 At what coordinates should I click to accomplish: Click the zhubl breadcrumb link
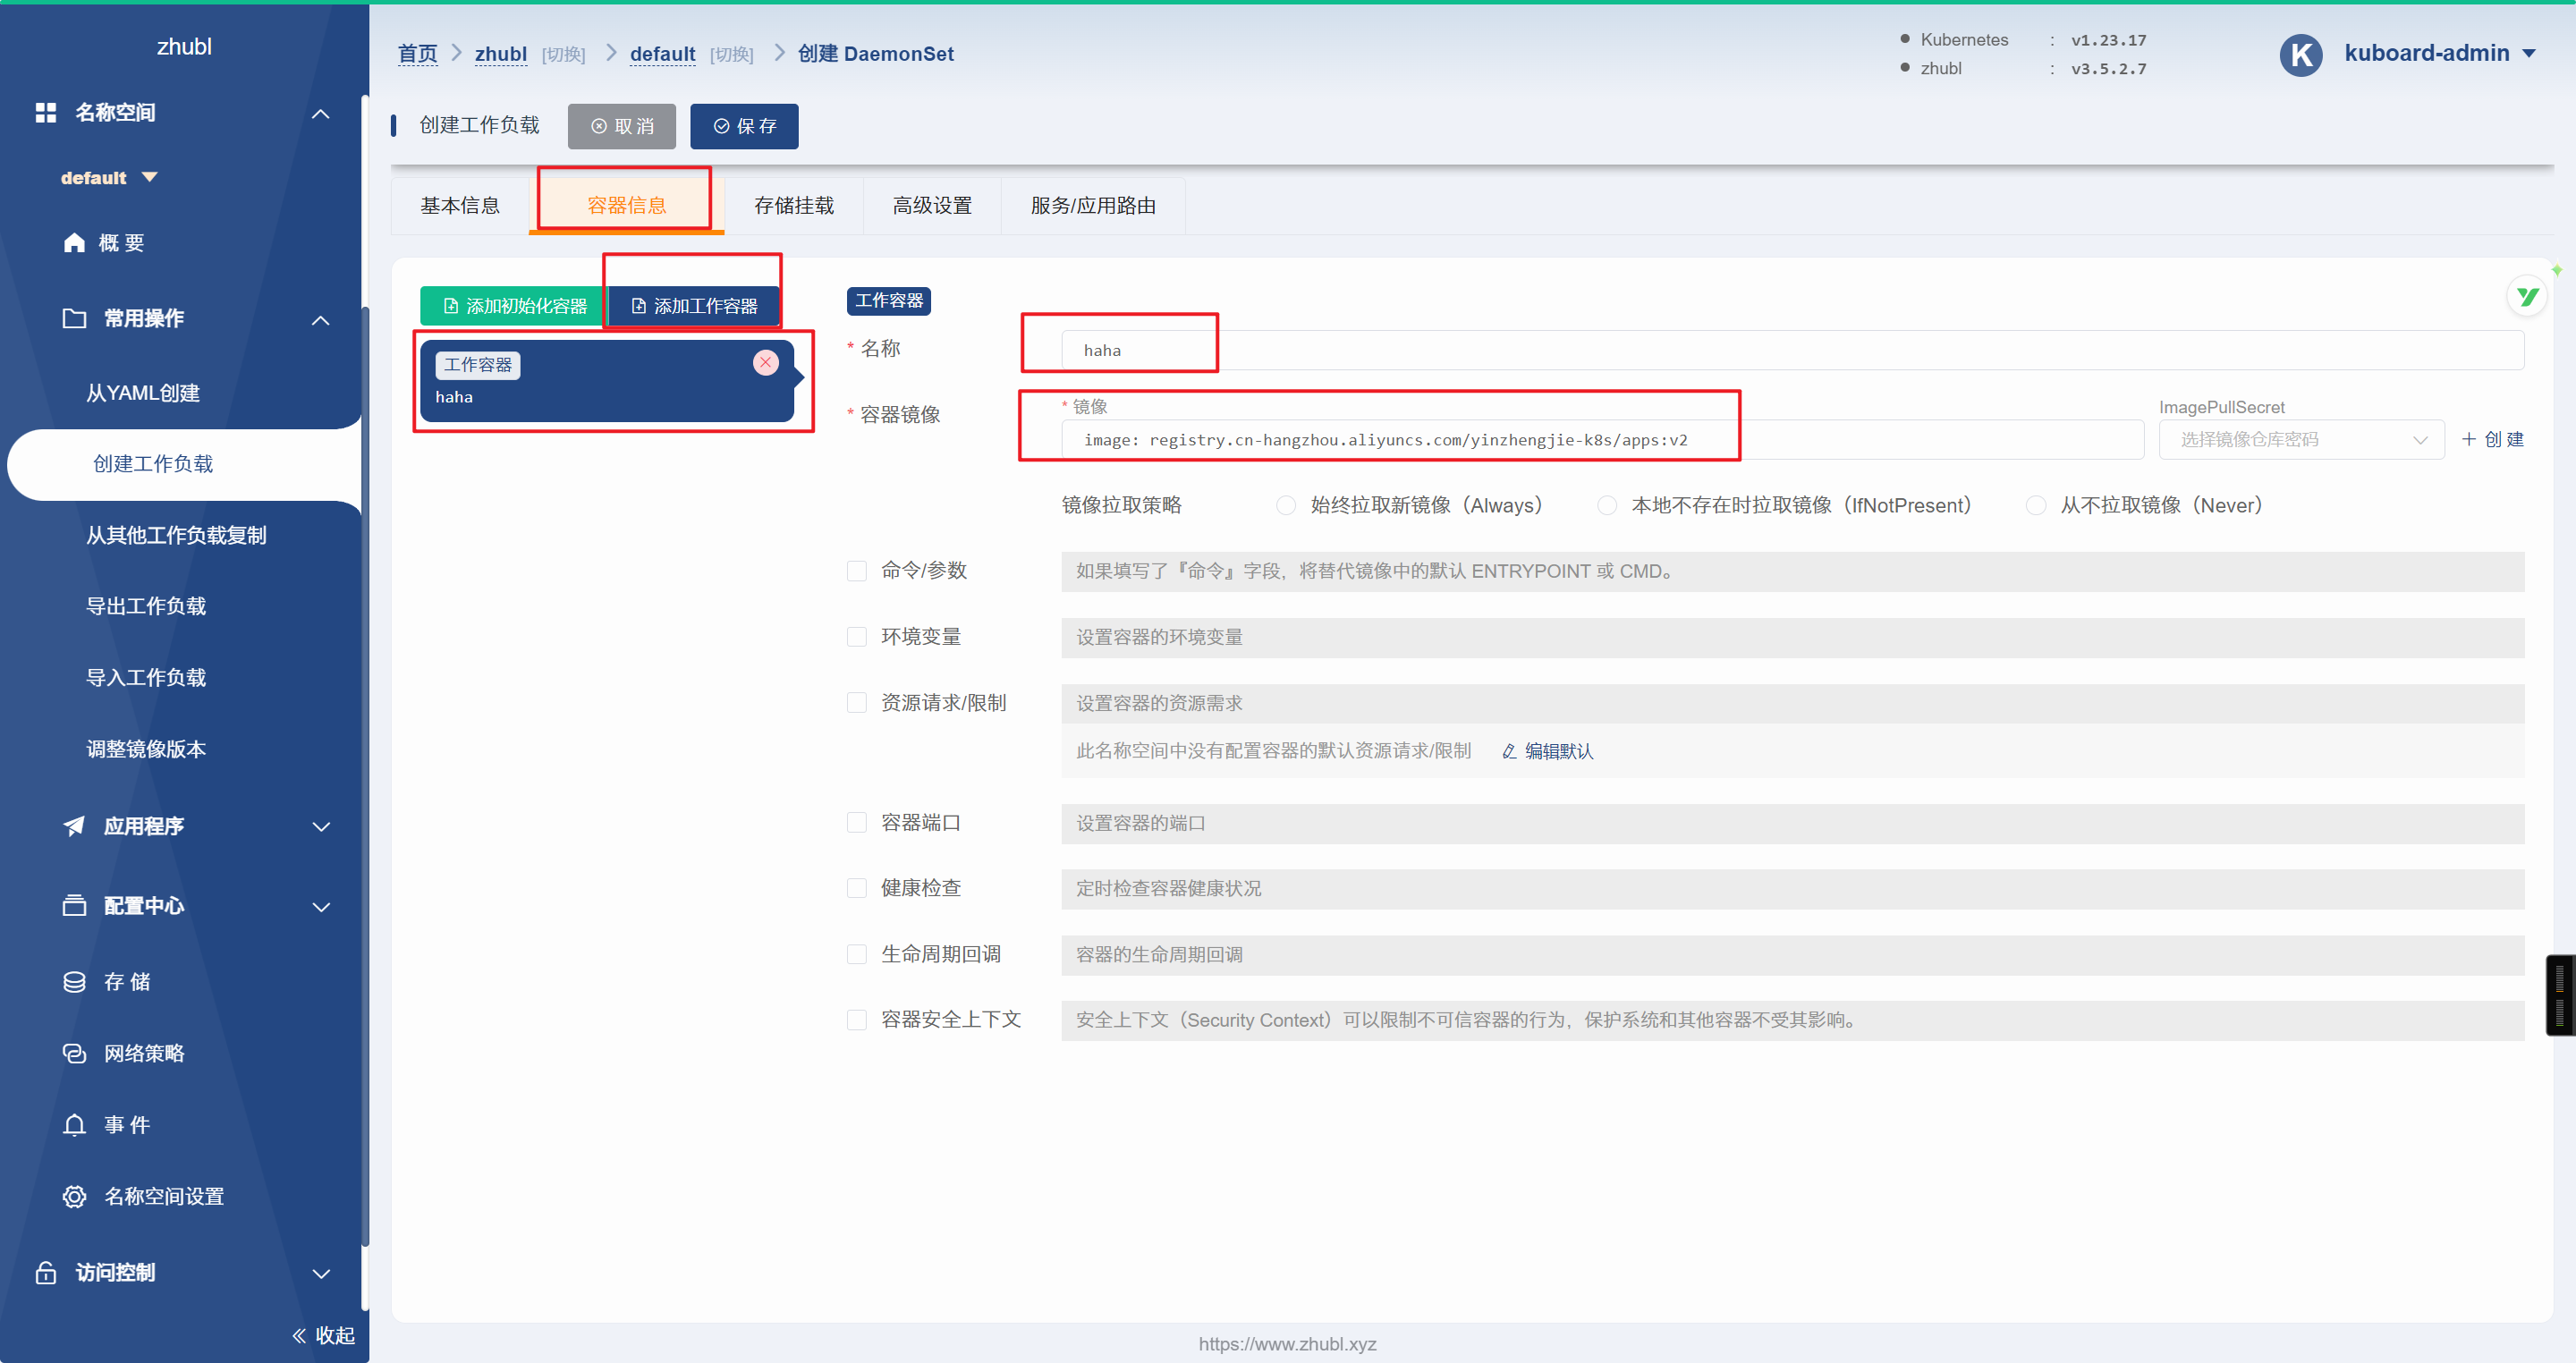click(501, 54)
